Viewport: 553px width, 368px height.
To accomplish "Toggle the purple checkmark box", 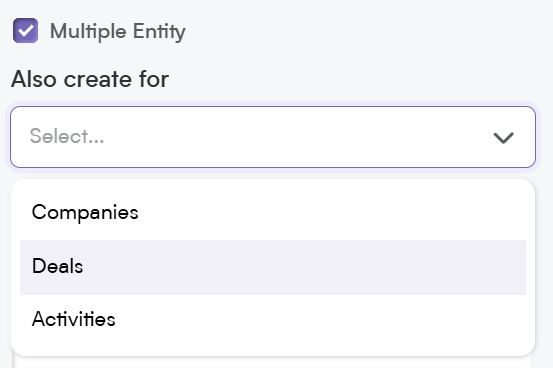I will 25,31.
